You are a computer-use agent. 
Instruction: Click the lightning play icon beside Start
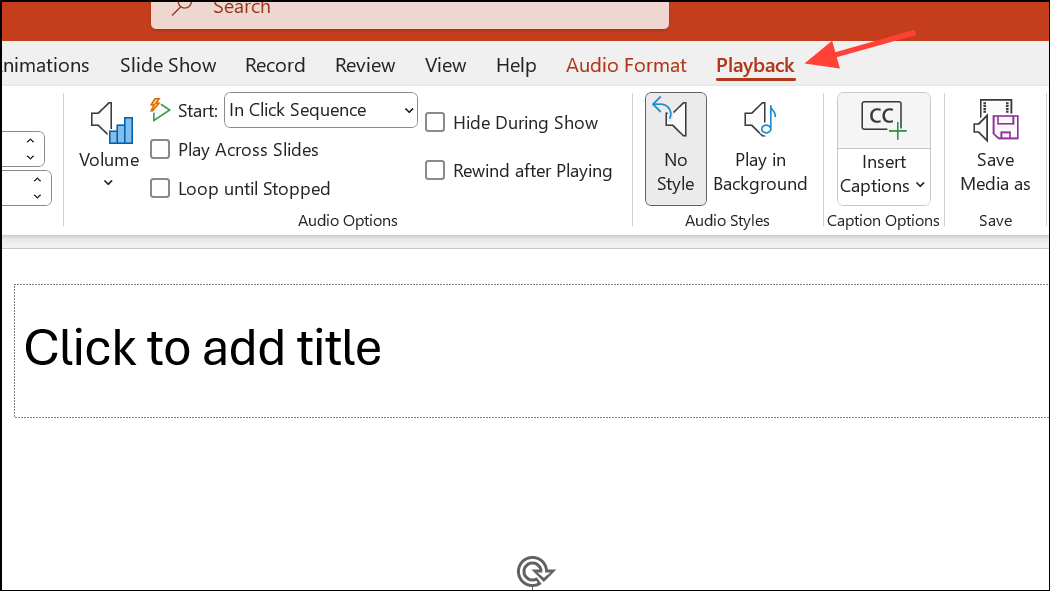pos(160,110)
